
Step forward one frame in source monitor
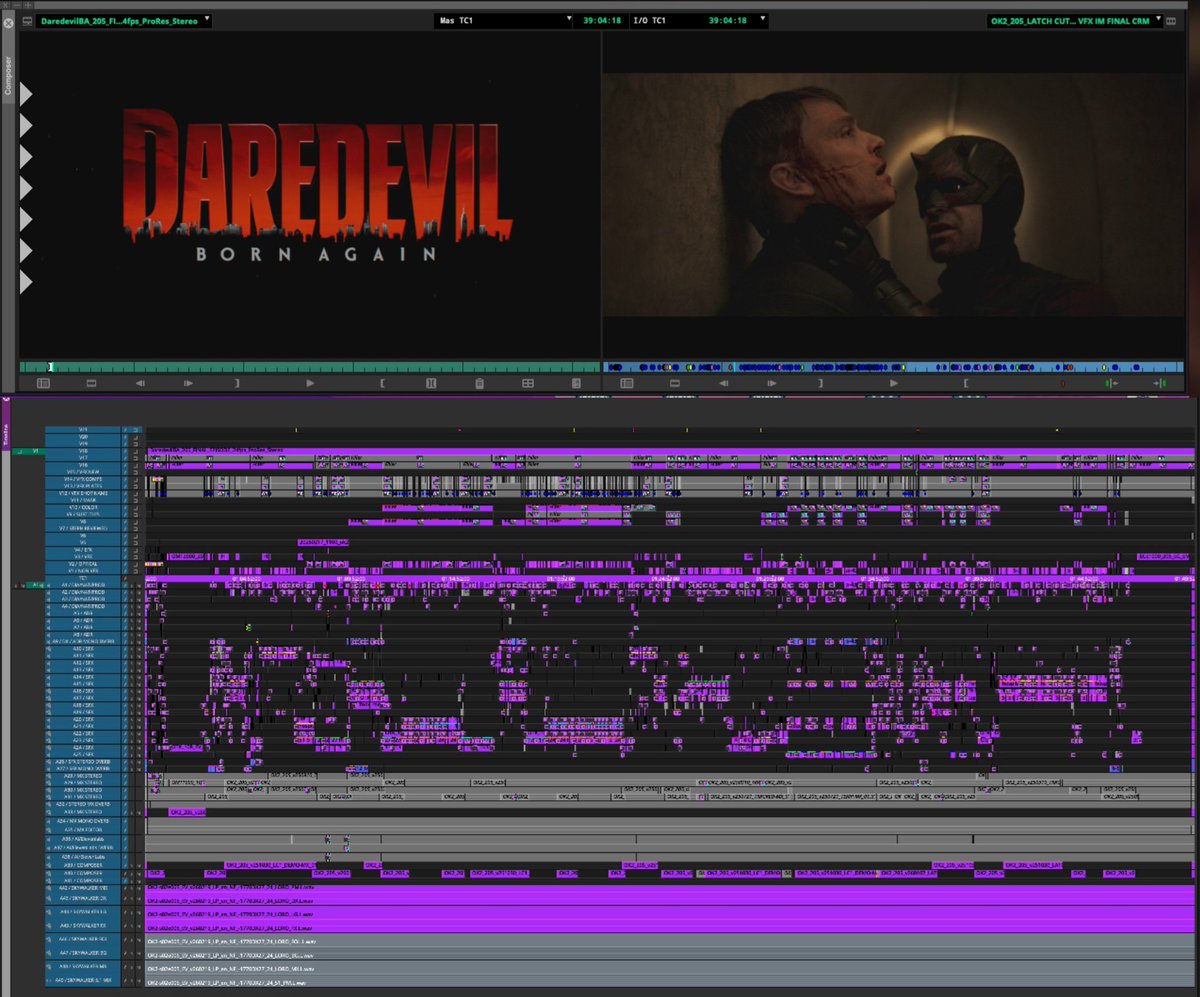coord(188,383)
